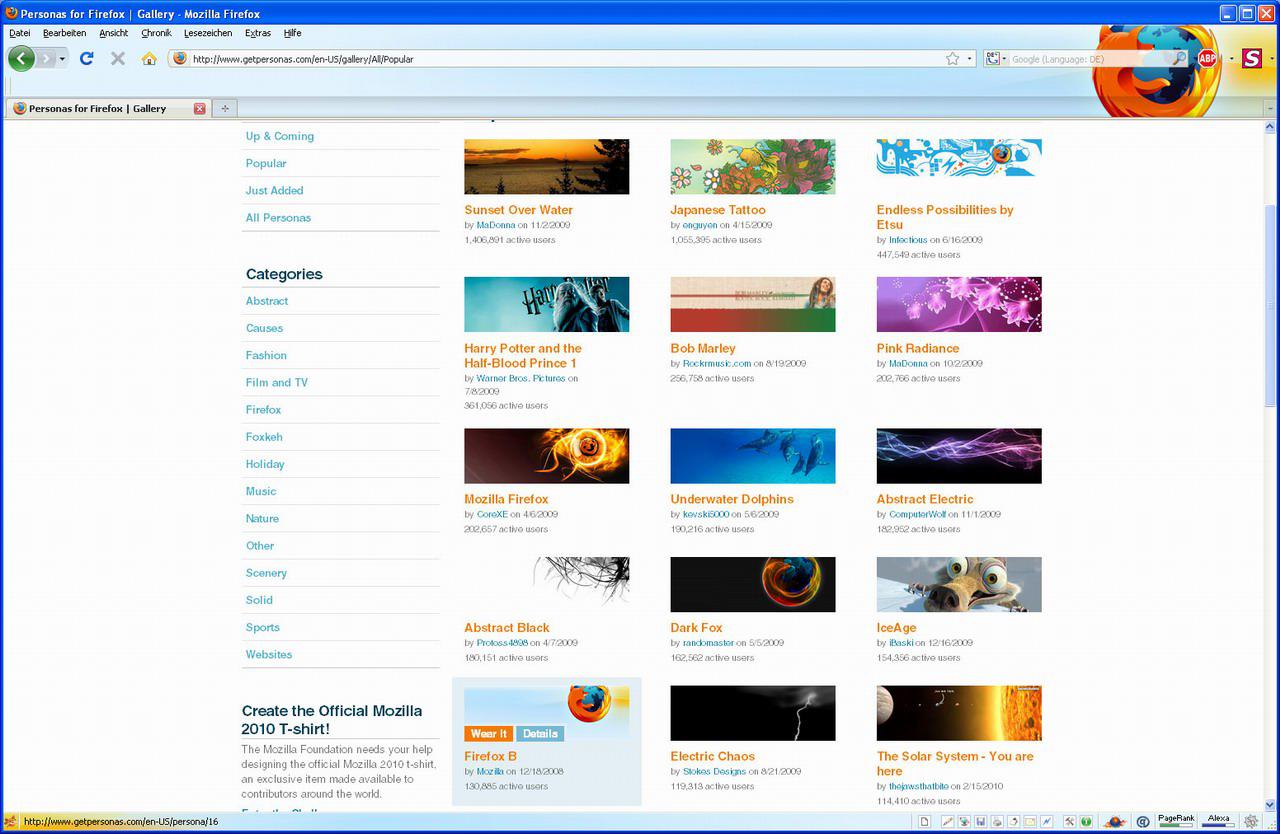Open a new tab with plus button
The height and width of the screenshot is (834, 1280).
click(x=225, y=108)
